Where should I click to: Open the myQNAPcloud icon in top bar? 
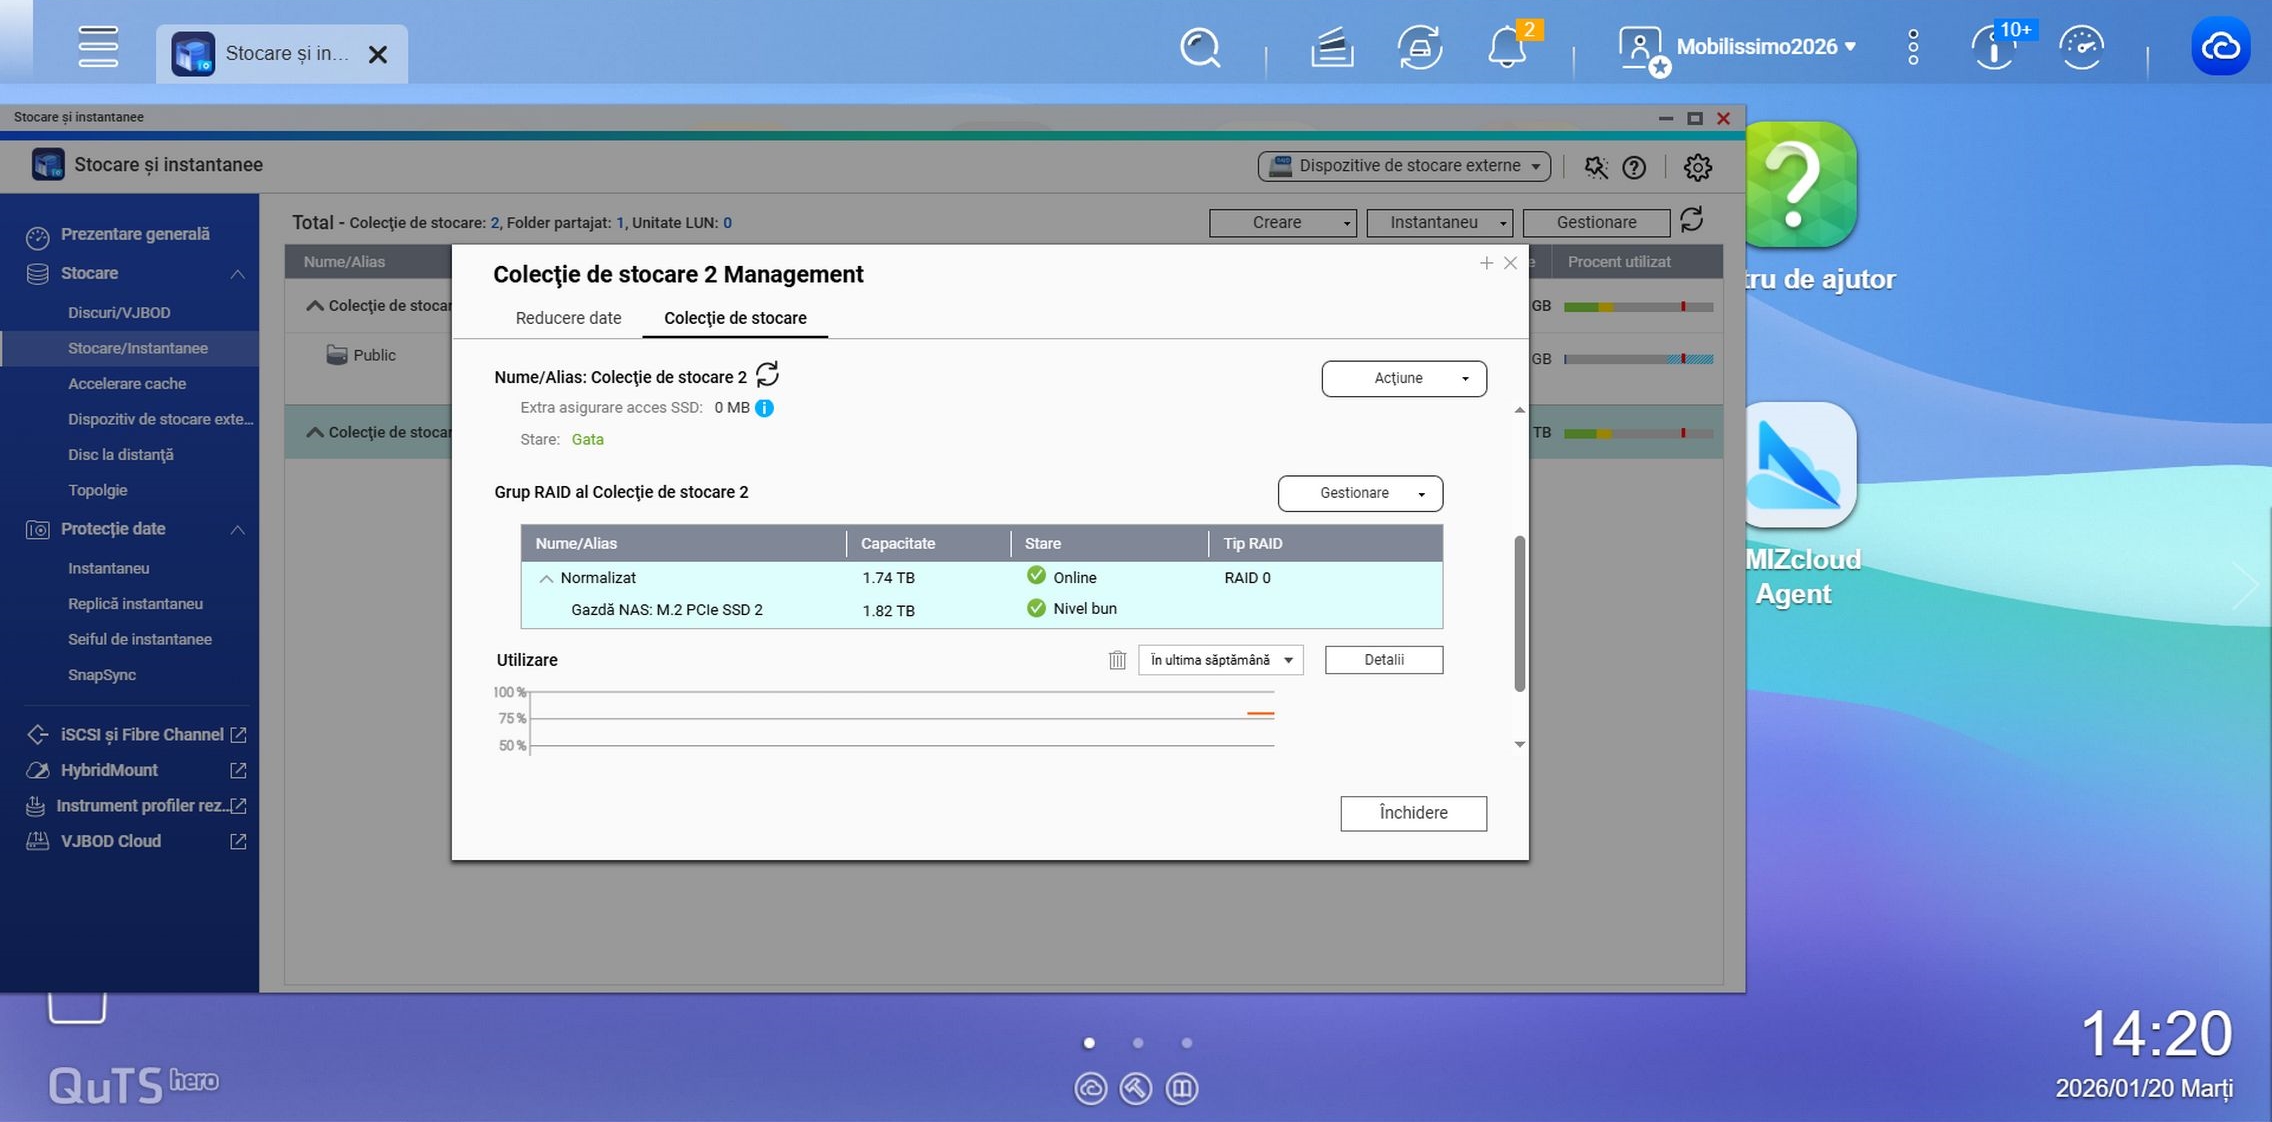[2220, 47]
